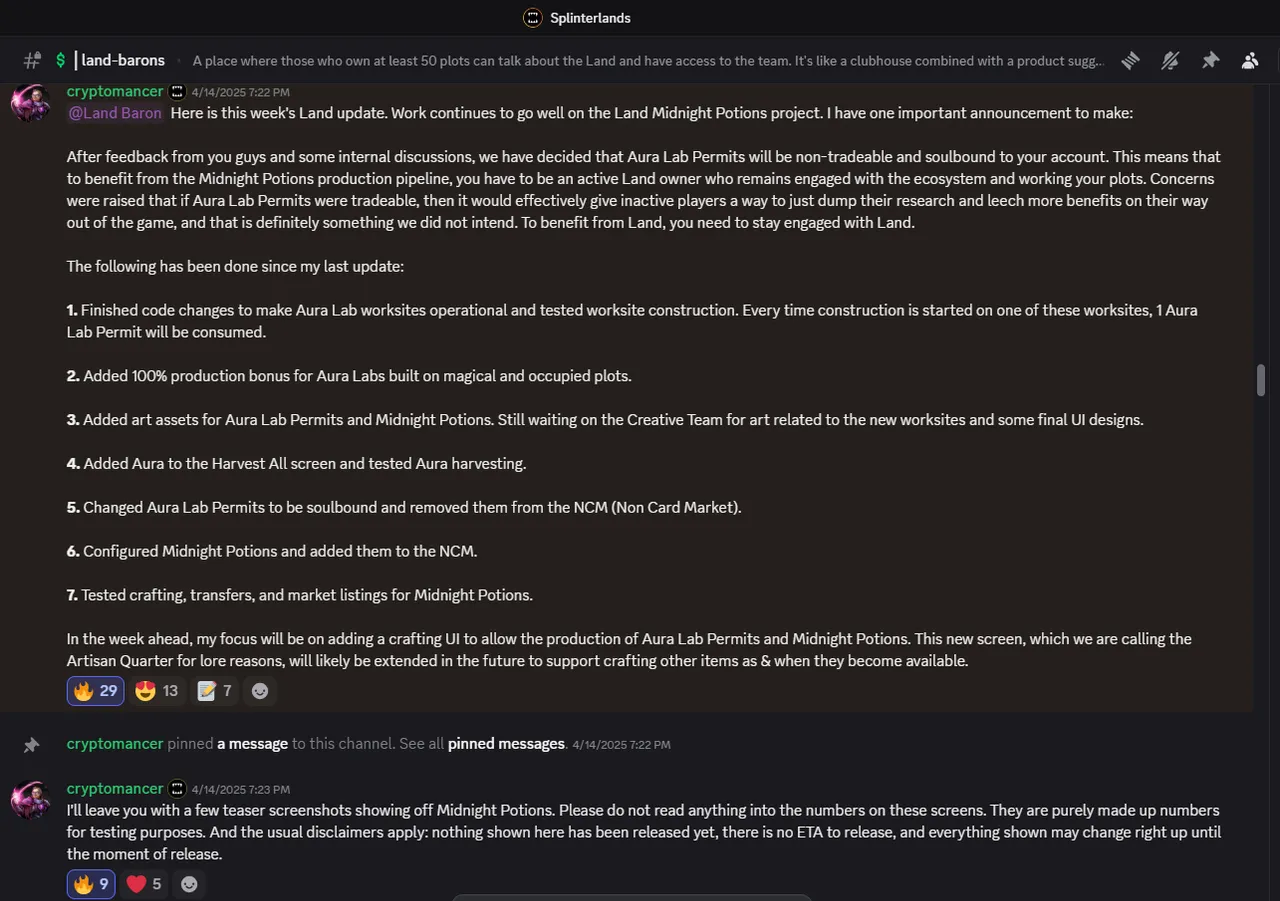Toggle the heart-eyes reaction with 13 votes
Viewport: 1280px width, 901px height.
pos(157,691)
